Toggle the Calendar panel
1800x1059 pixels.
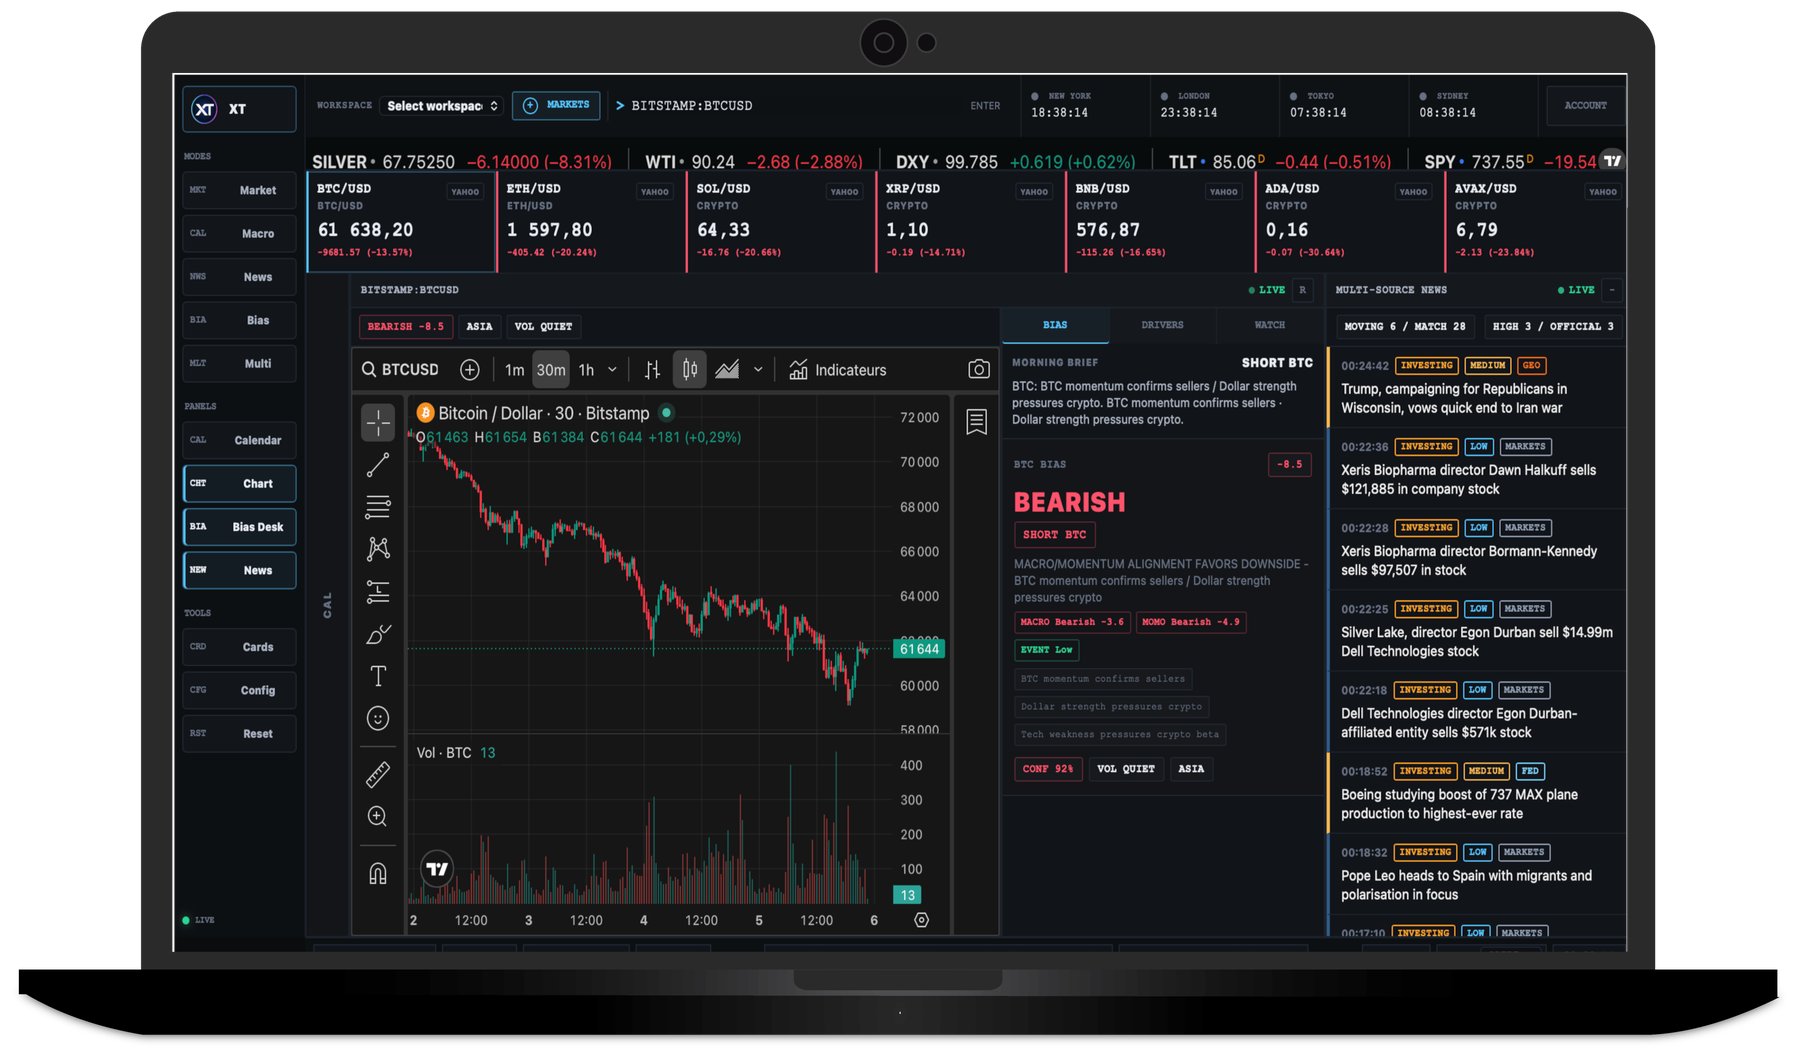click(240, 440)
